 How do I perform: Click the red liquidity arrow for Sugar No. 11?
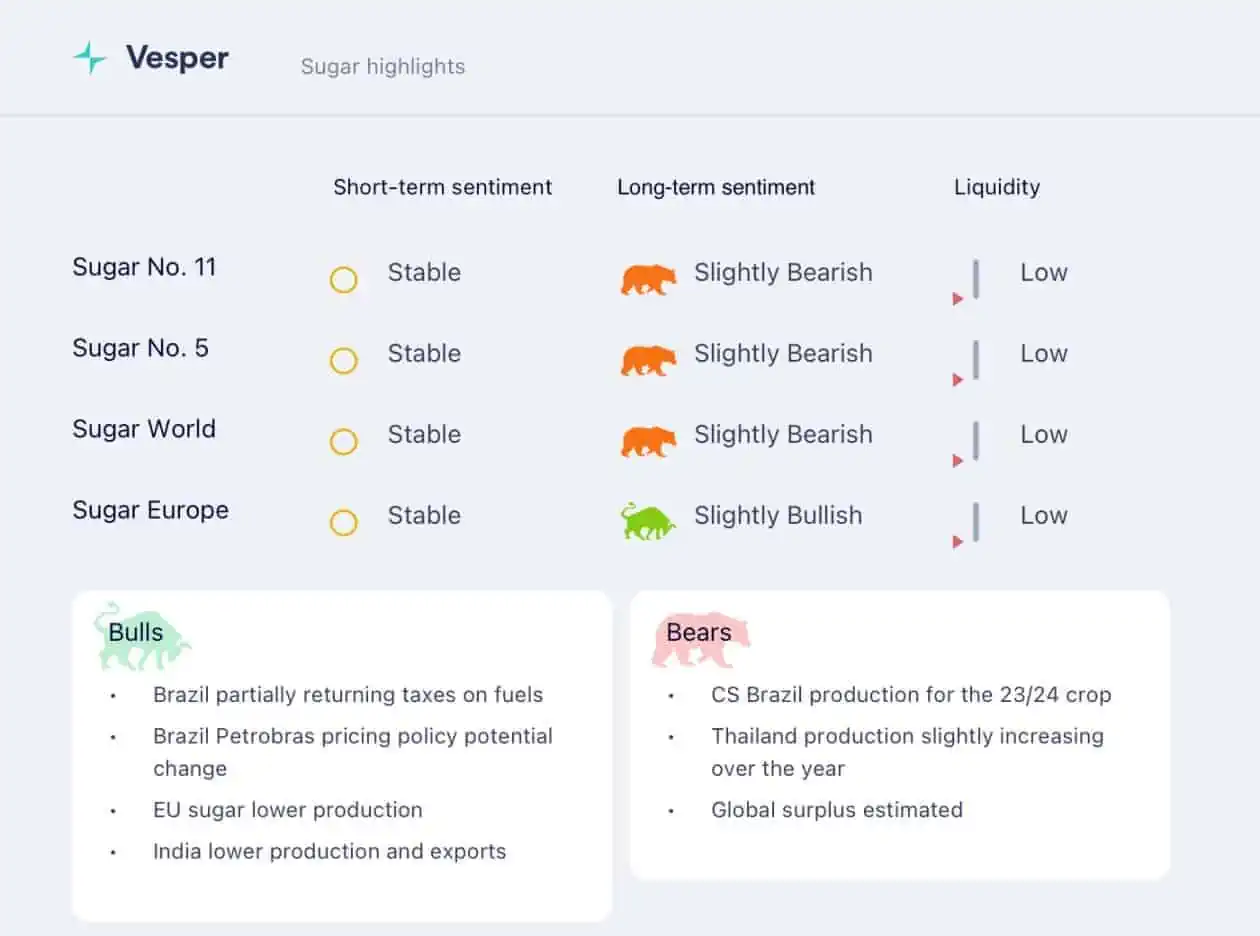coord(958,299)
